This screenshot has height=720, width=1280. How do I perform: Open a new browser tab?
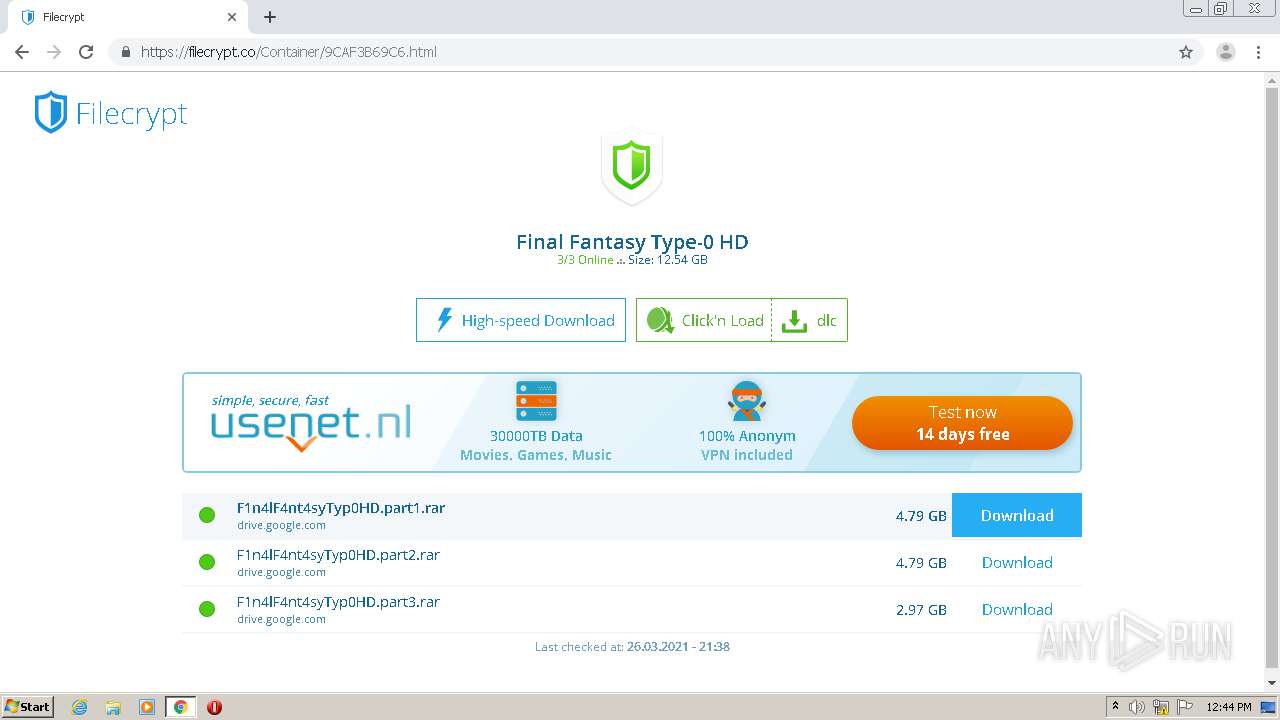pyautogui.click(x=270, y=17)
